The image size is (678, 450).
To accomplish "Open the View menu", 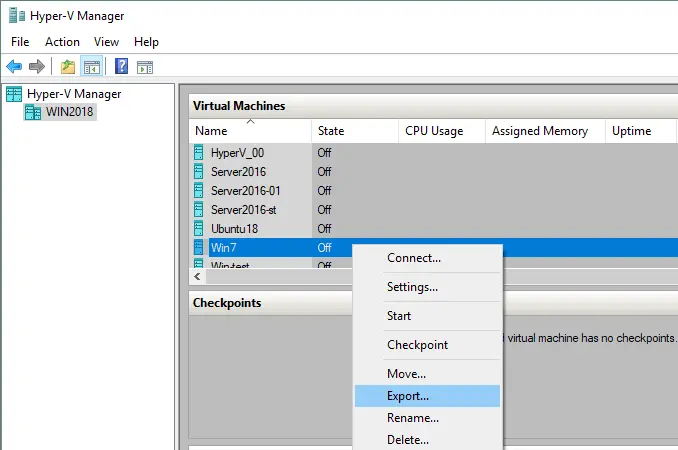I will click(106, 42).
